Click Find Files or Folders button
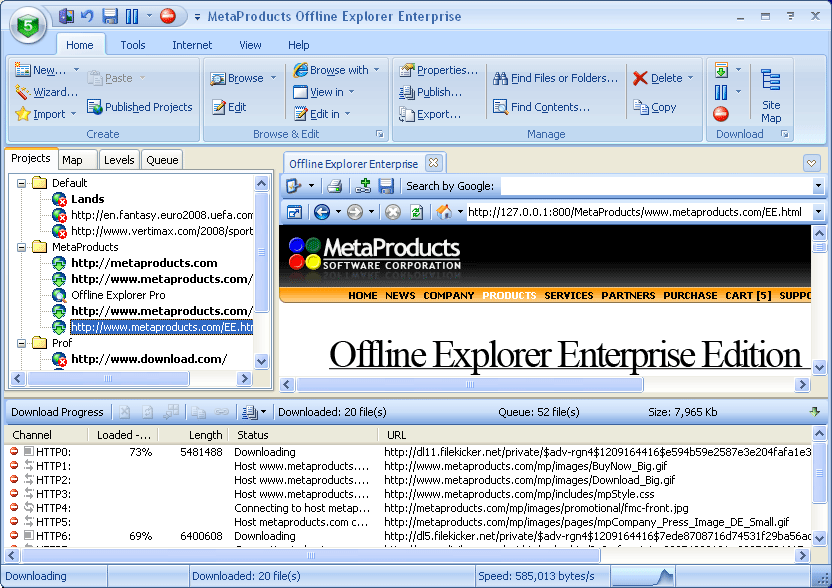 click(x=555, y=78)
